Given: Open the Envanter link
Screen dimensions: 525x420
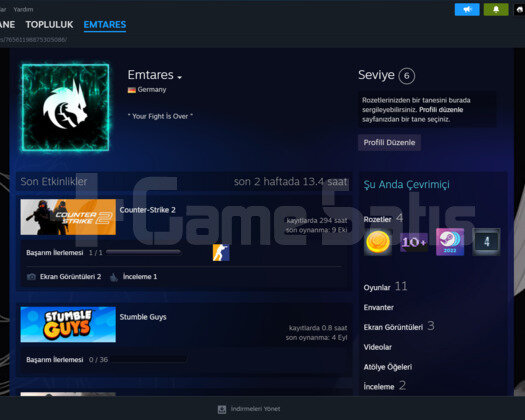Looking at the screenshot, I should click(379, 307).
